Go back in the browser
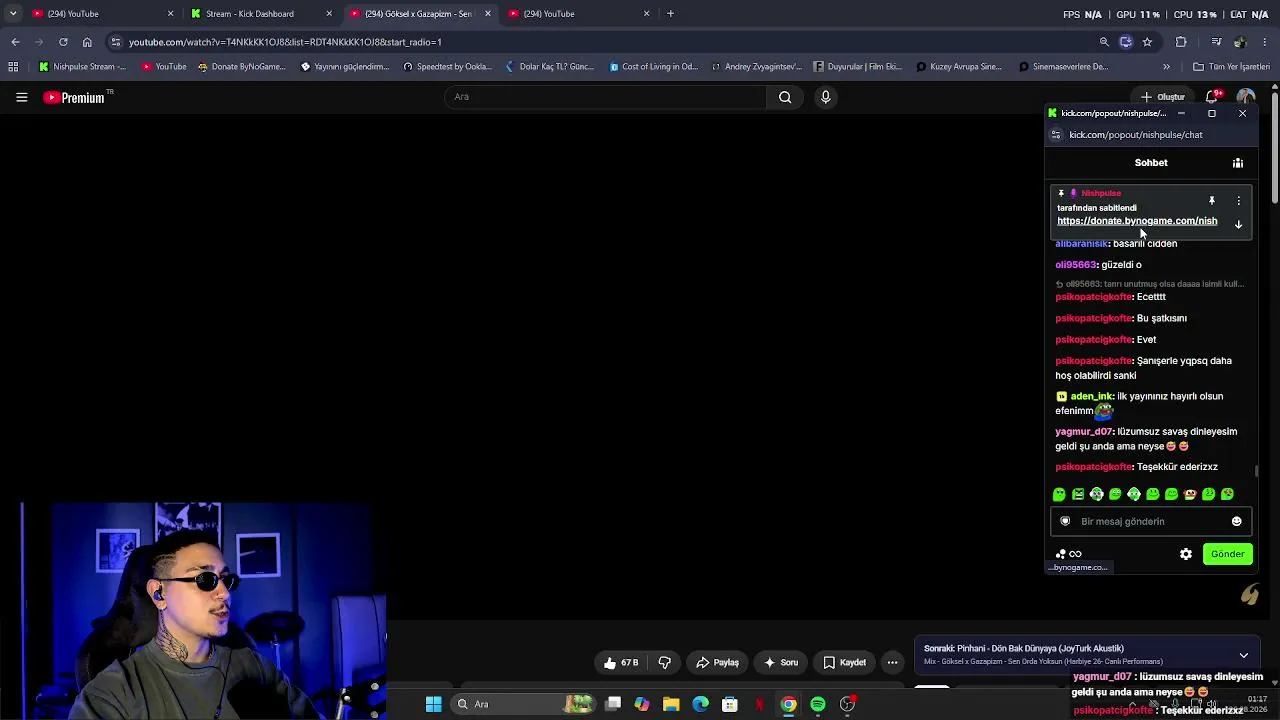The image size is (1280, 720). coord(15,42)
